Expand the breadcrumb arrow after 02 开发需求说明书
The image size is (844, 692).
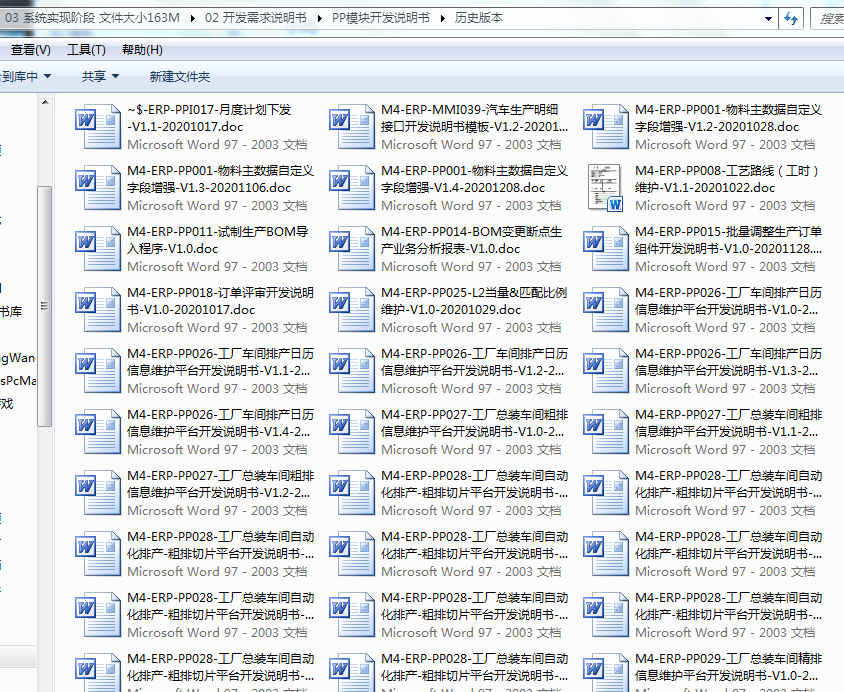tap(319, 18)
